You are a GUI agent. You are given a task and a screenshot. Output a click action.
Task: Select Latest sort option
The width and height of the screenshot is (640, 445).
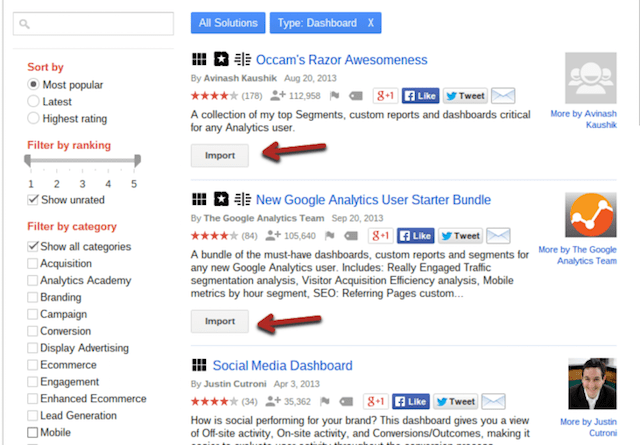click(33, 101)
